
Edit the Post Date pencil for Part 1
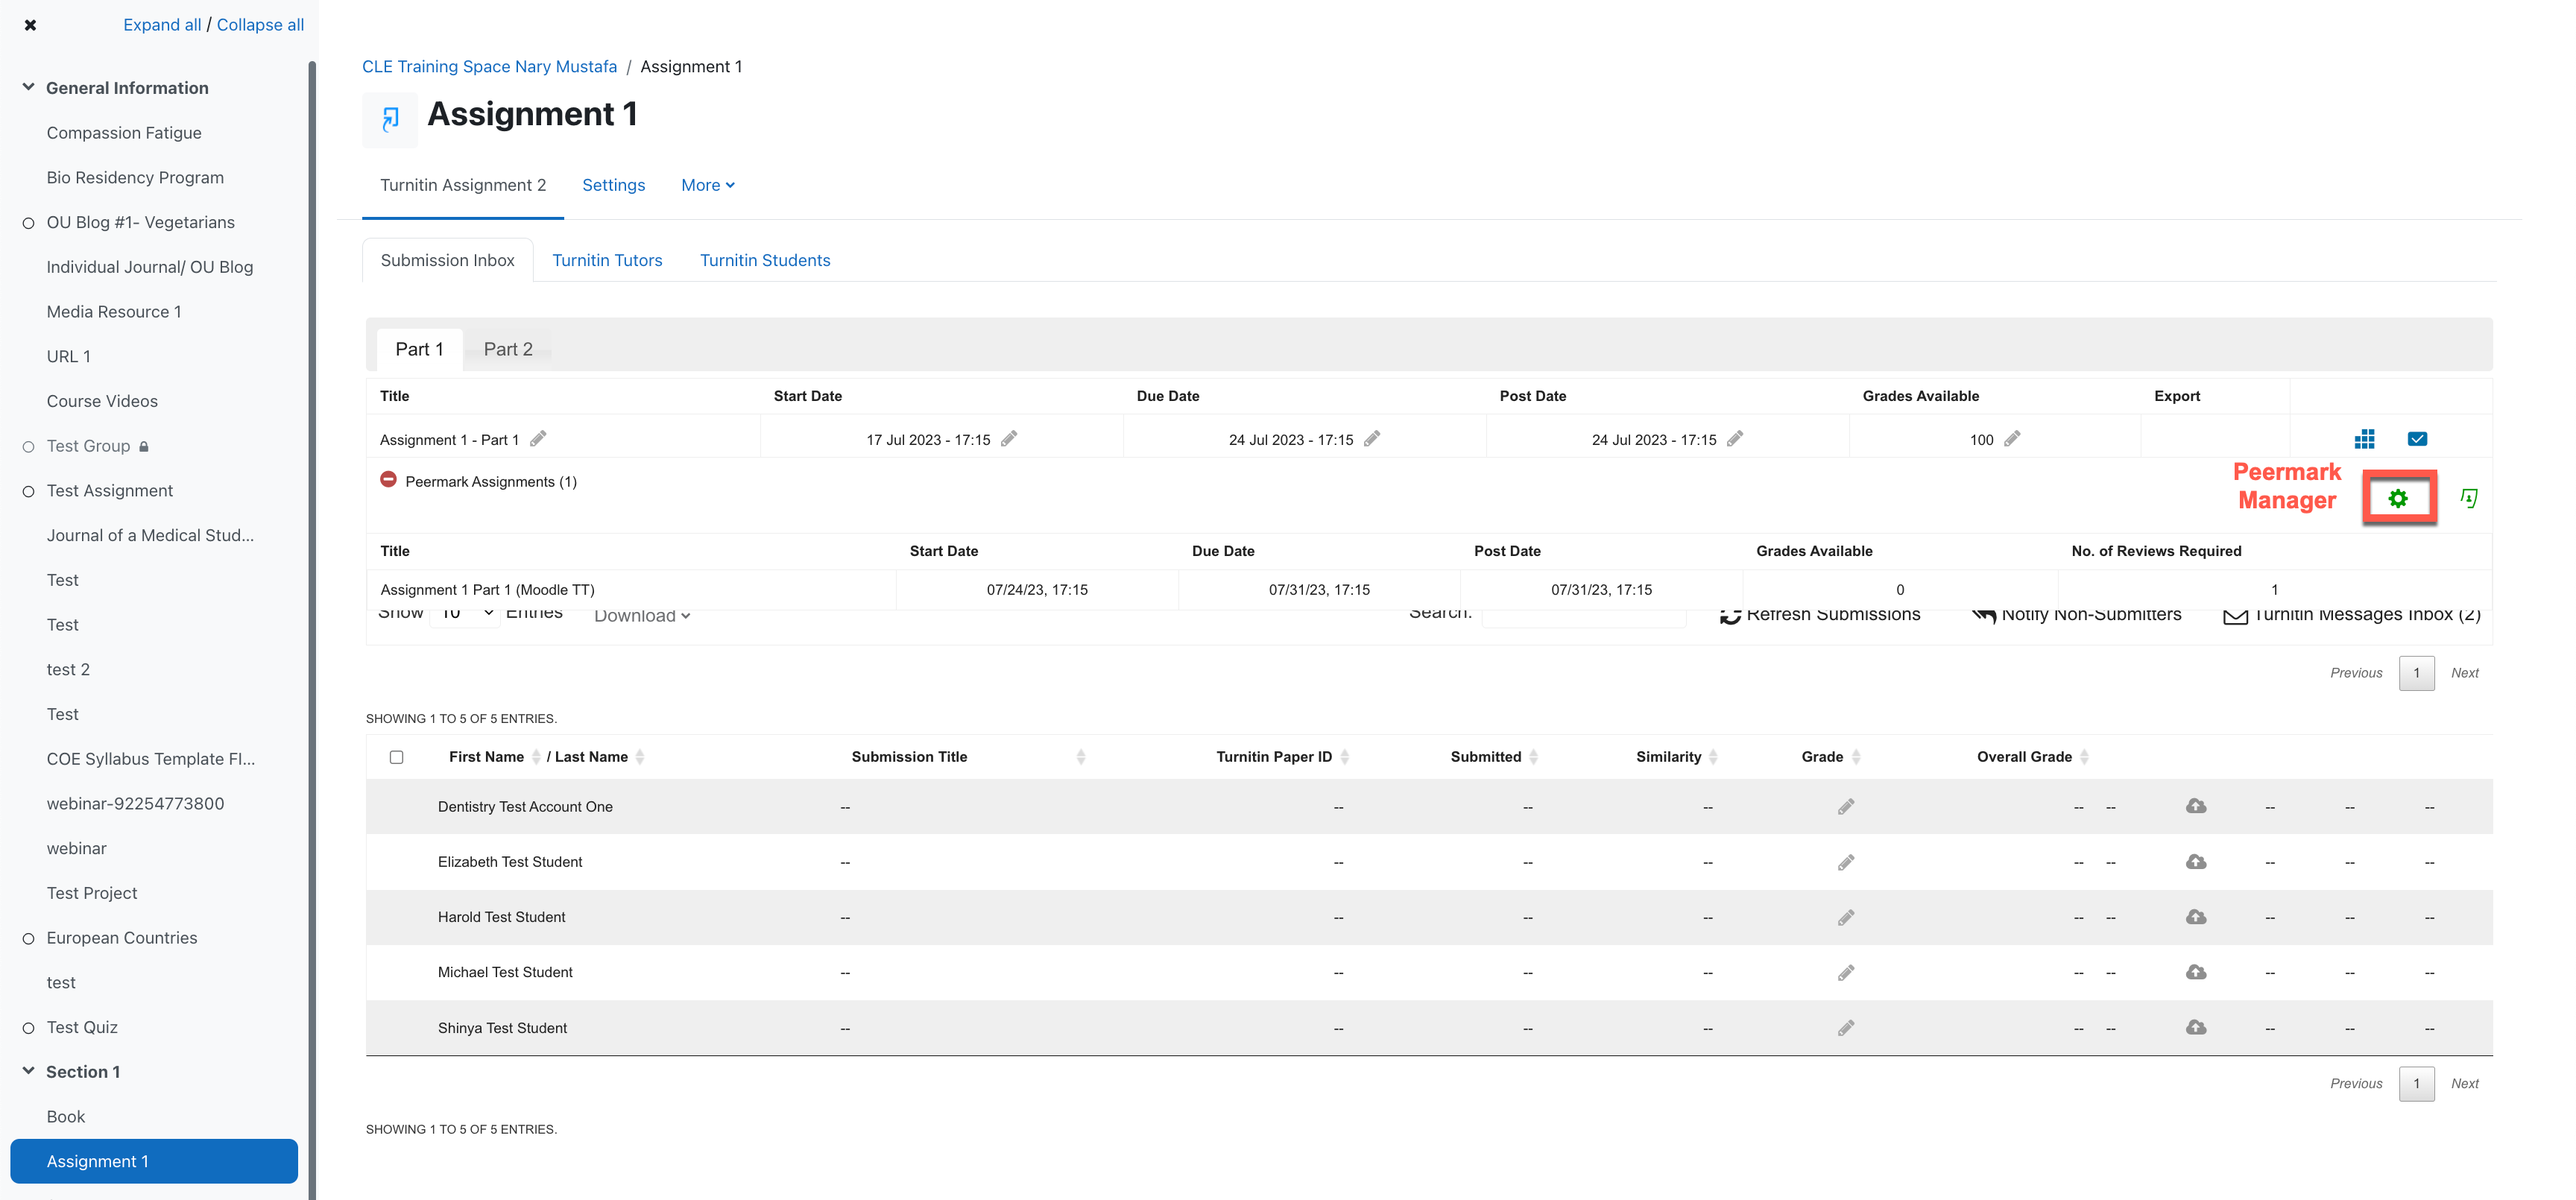[1735, 439]
